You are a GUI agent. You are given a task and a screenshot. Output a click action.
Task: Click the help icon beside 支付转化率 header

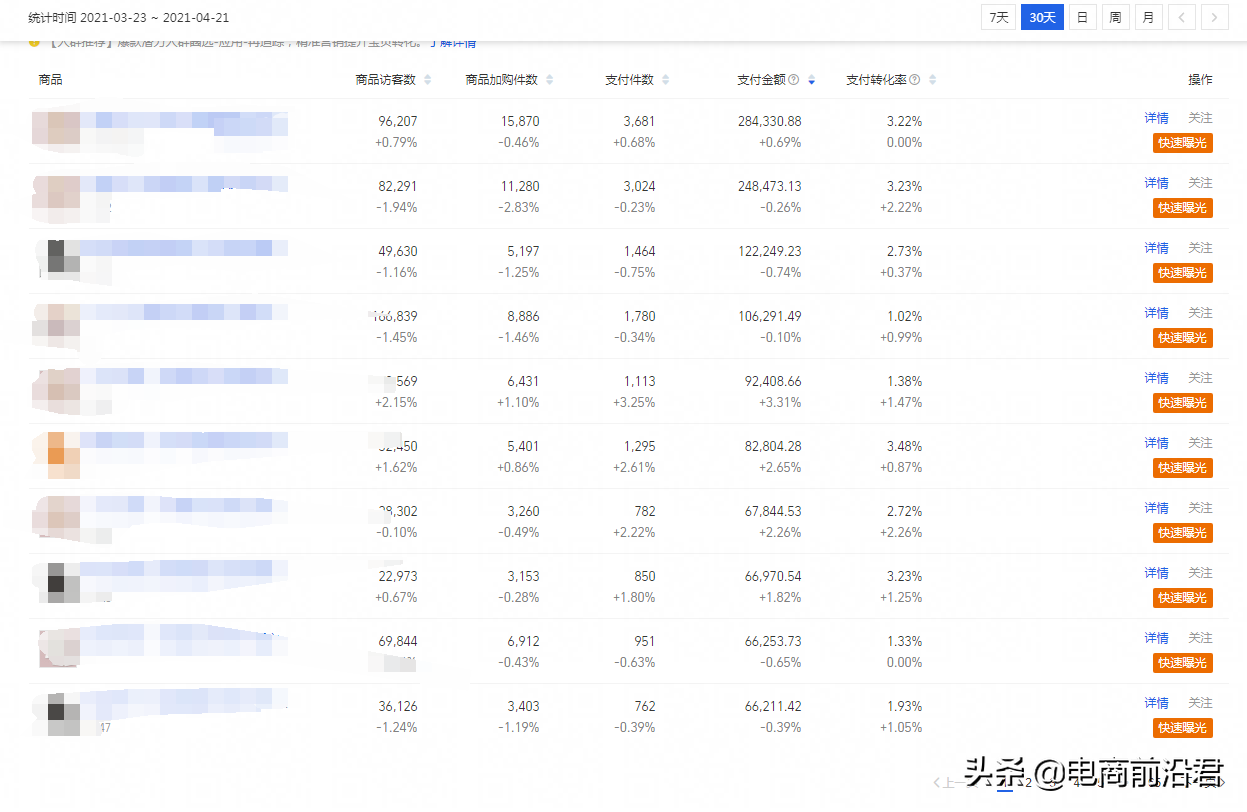(915, 79)
